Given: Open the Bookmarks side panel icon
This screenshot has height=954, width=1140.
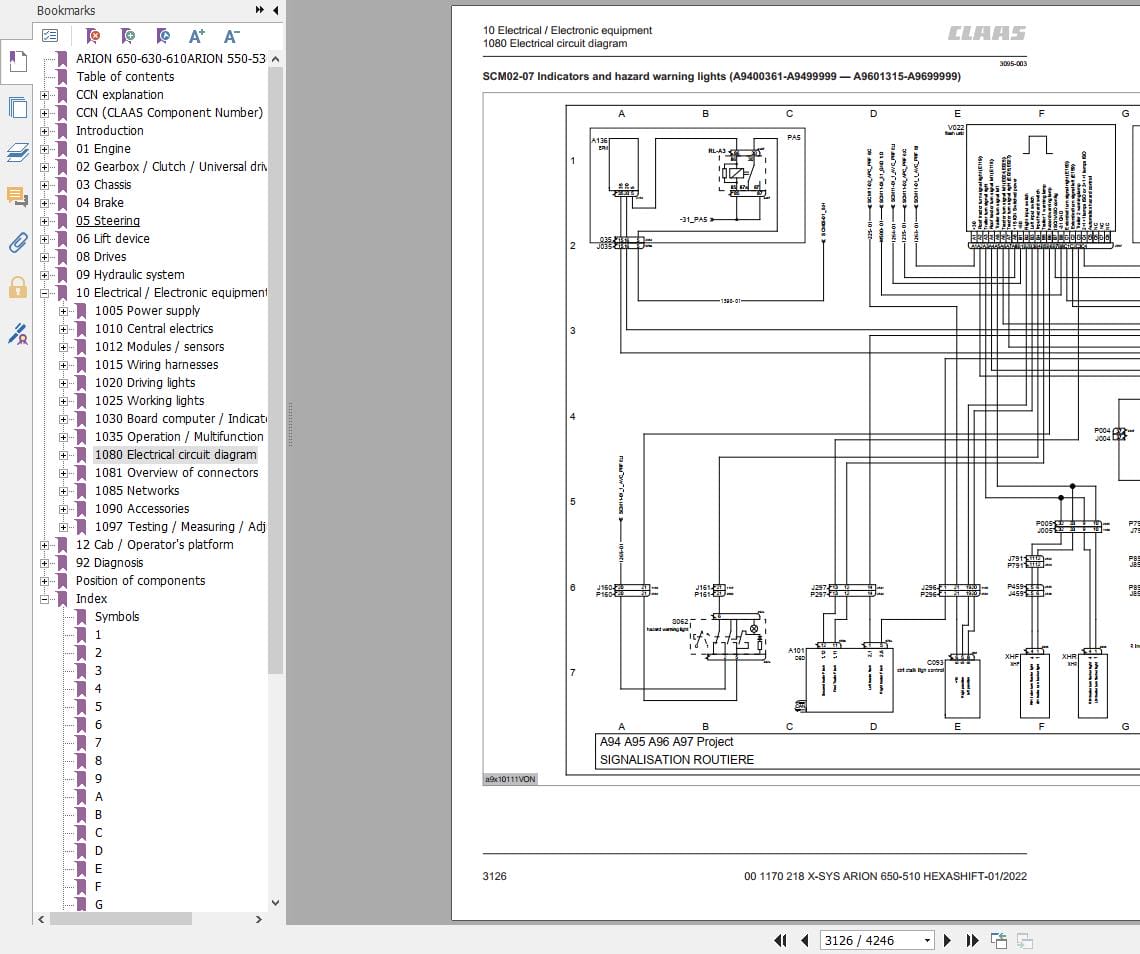Looking at the screenshot, I should [17, 62].
